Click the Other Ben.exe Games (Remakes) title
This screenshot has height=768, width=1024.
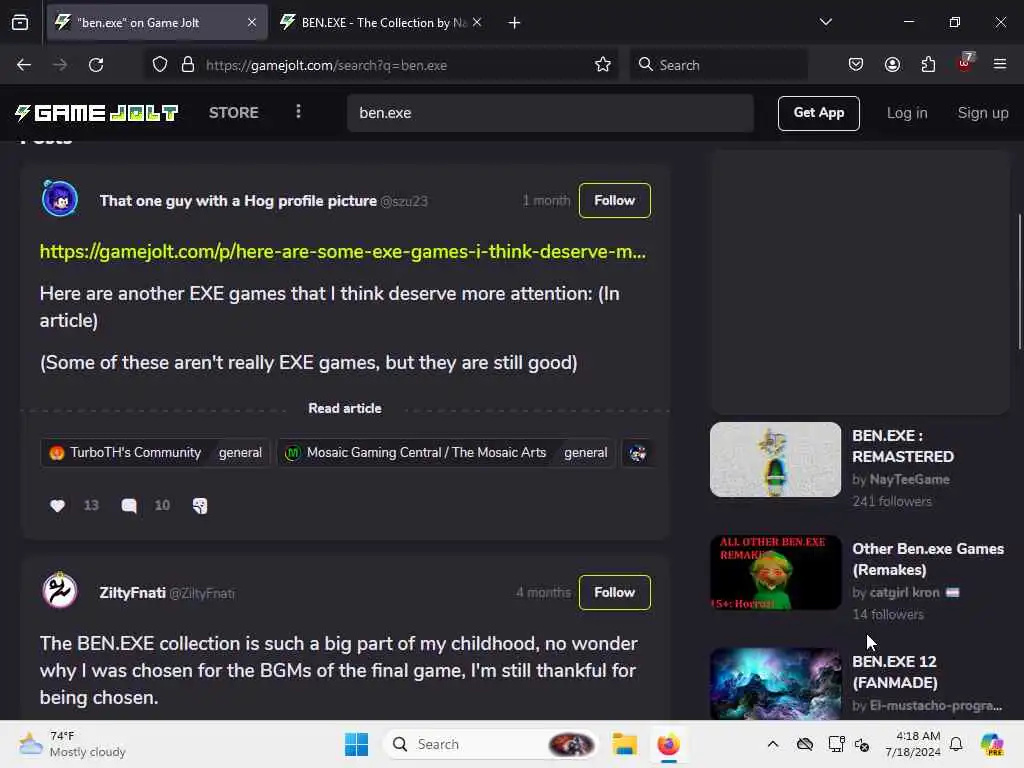click(x=928, y=559)
